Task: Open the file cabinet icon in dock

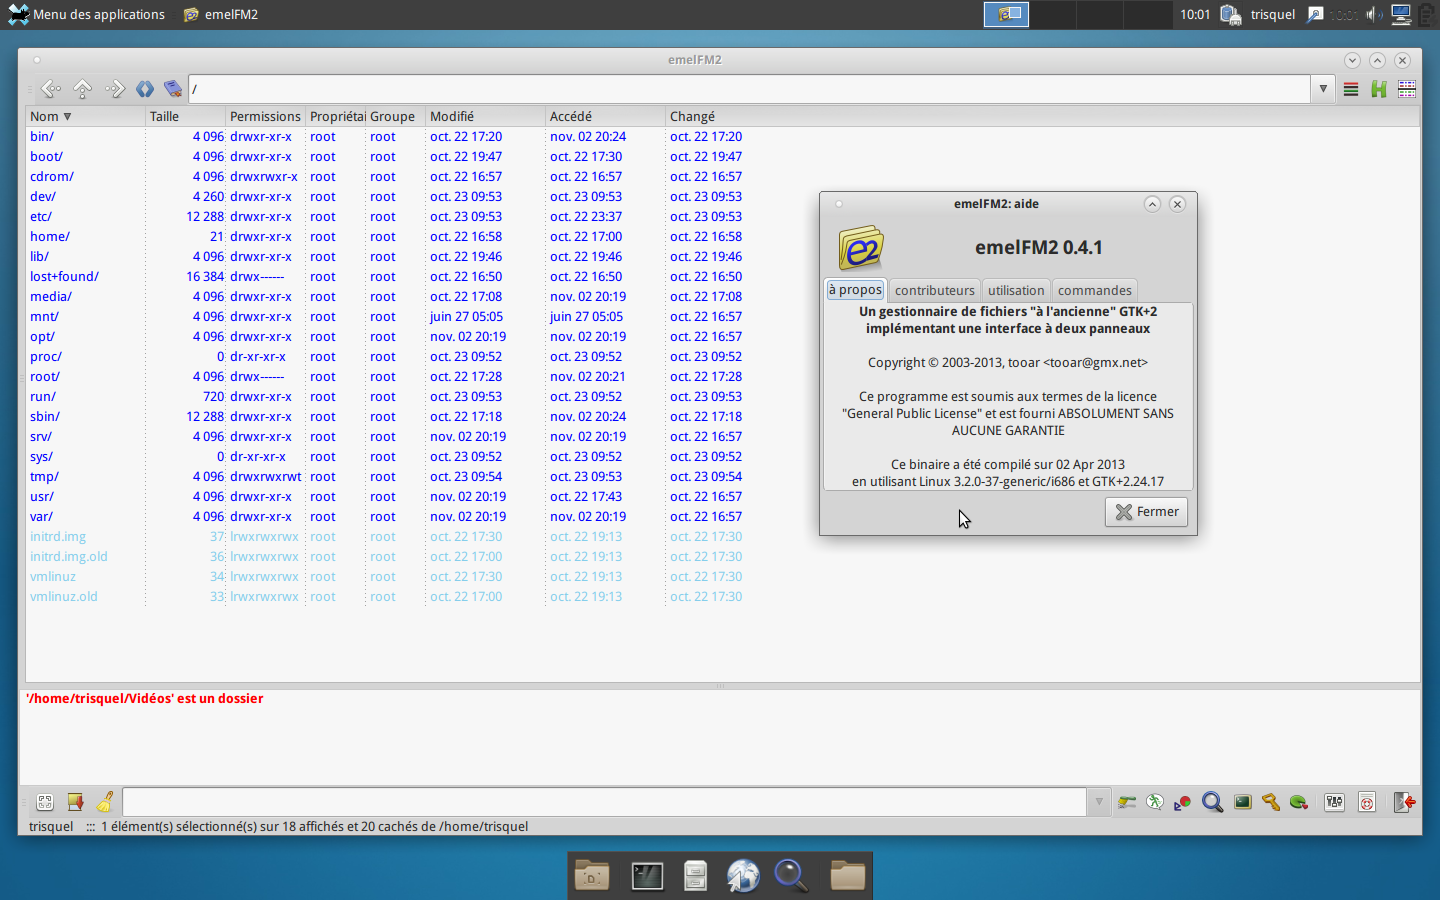Action: 695,876
